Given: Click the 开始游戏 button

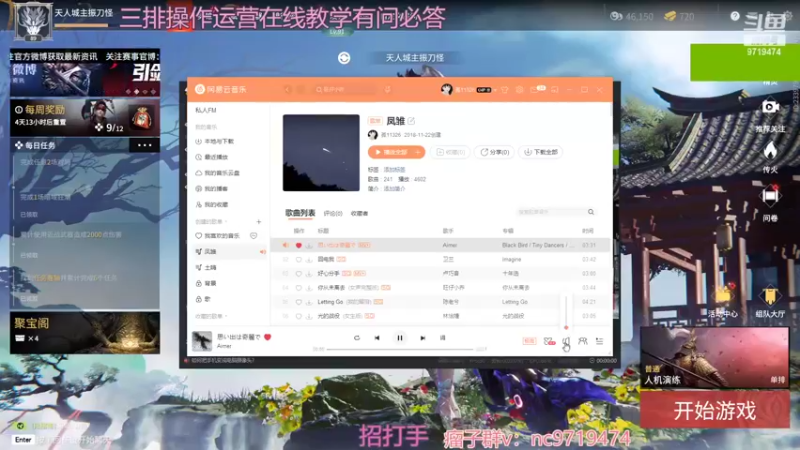Looking at the screenshot, I should tap(715, 410).
